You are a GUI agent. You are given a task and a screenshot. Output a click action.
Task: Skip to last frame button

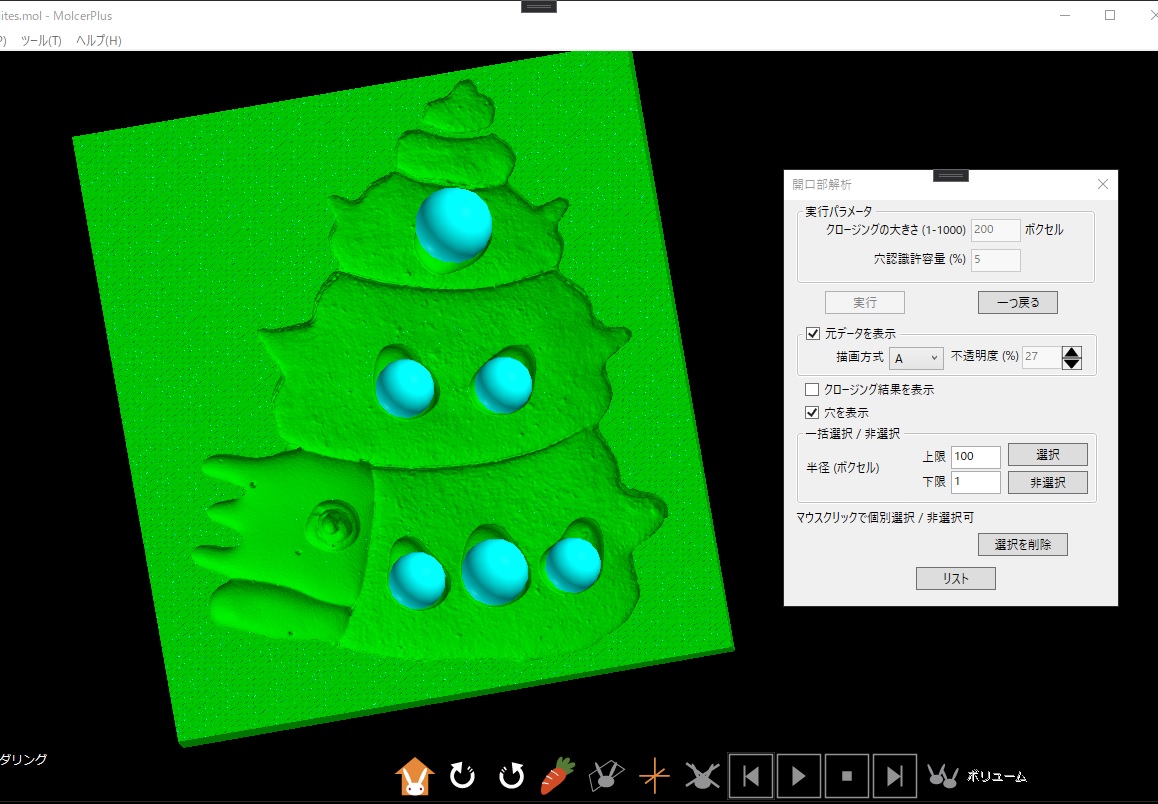(x=895, y=776)
